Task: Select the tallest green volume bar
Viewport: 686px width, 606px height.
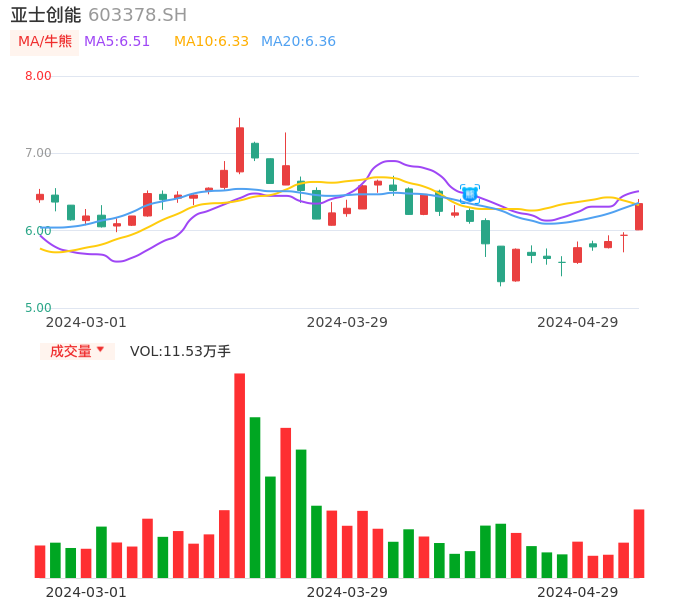Action: pyautogui.click(x=255, y=497)
